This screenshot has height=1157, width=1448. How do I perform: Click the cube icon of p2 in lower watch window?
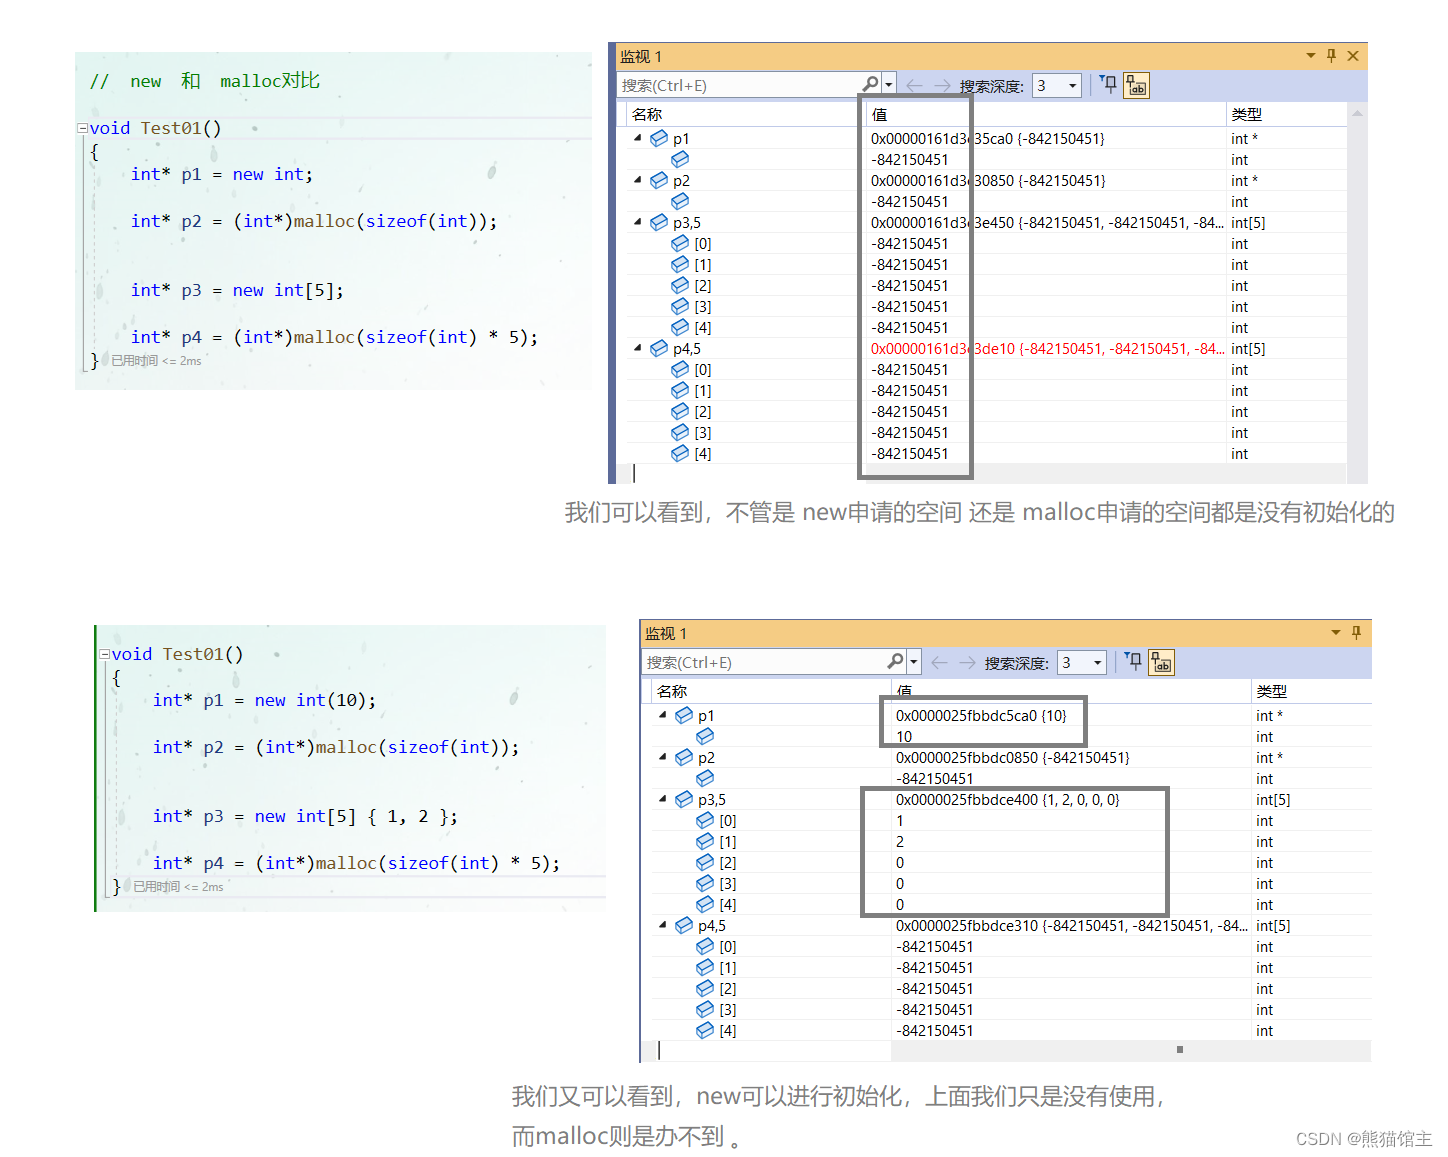[x=684, y=757]
